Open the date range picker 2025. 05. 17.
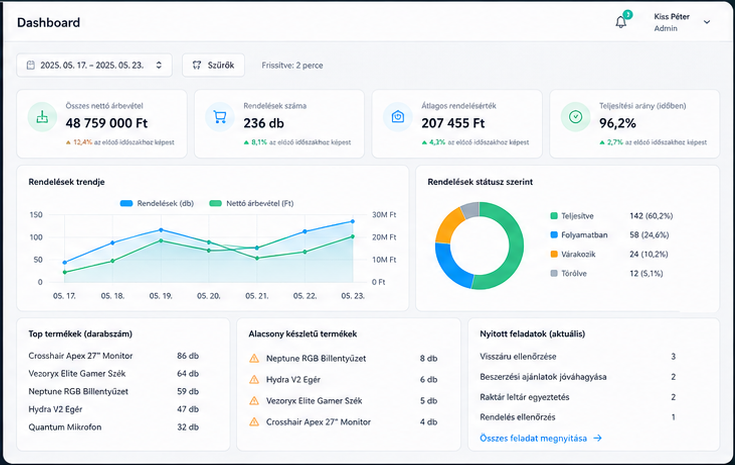This screenshot has height=465, width=735. tap(94, 65)
